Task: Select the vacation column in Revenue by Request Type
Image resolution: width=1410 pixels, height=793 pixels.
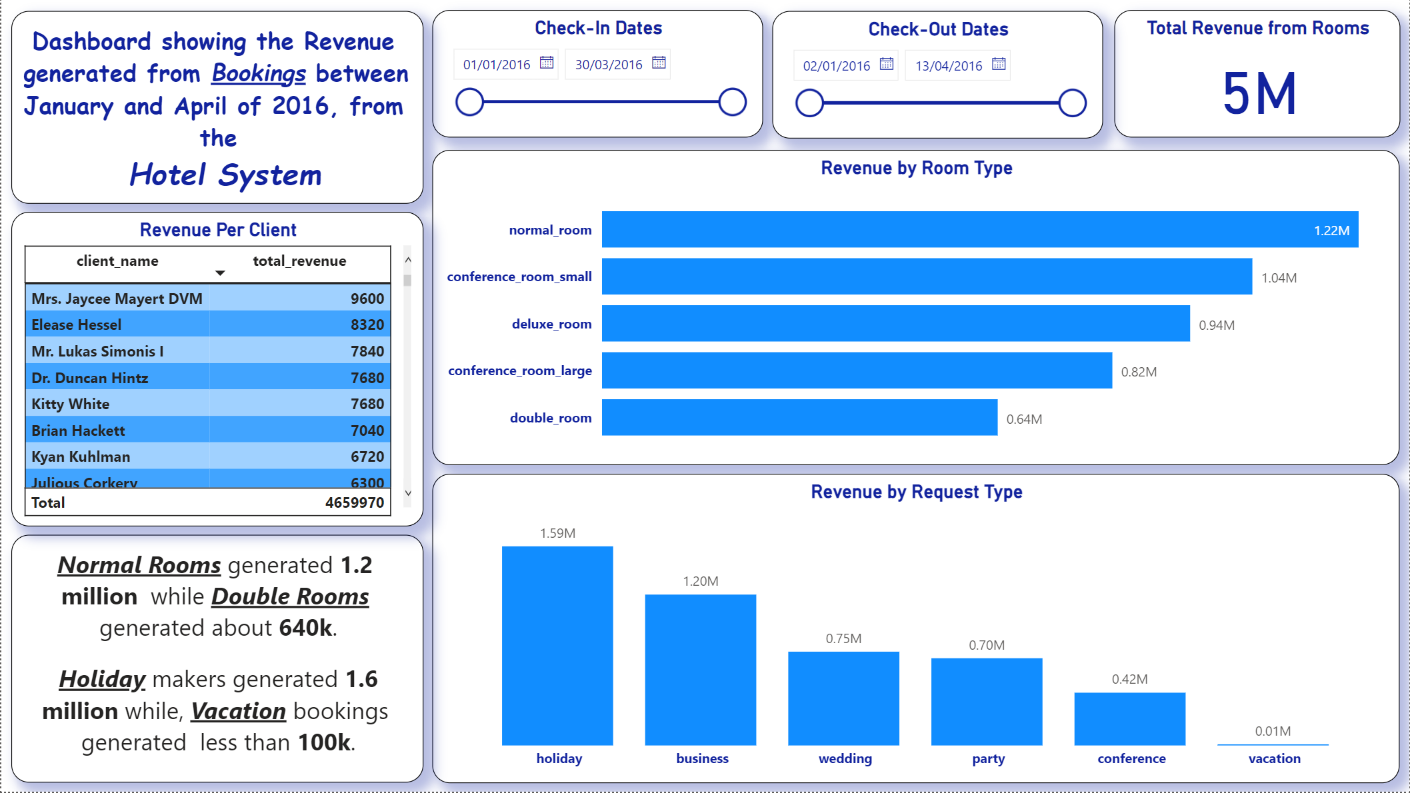Action: 1272,742
